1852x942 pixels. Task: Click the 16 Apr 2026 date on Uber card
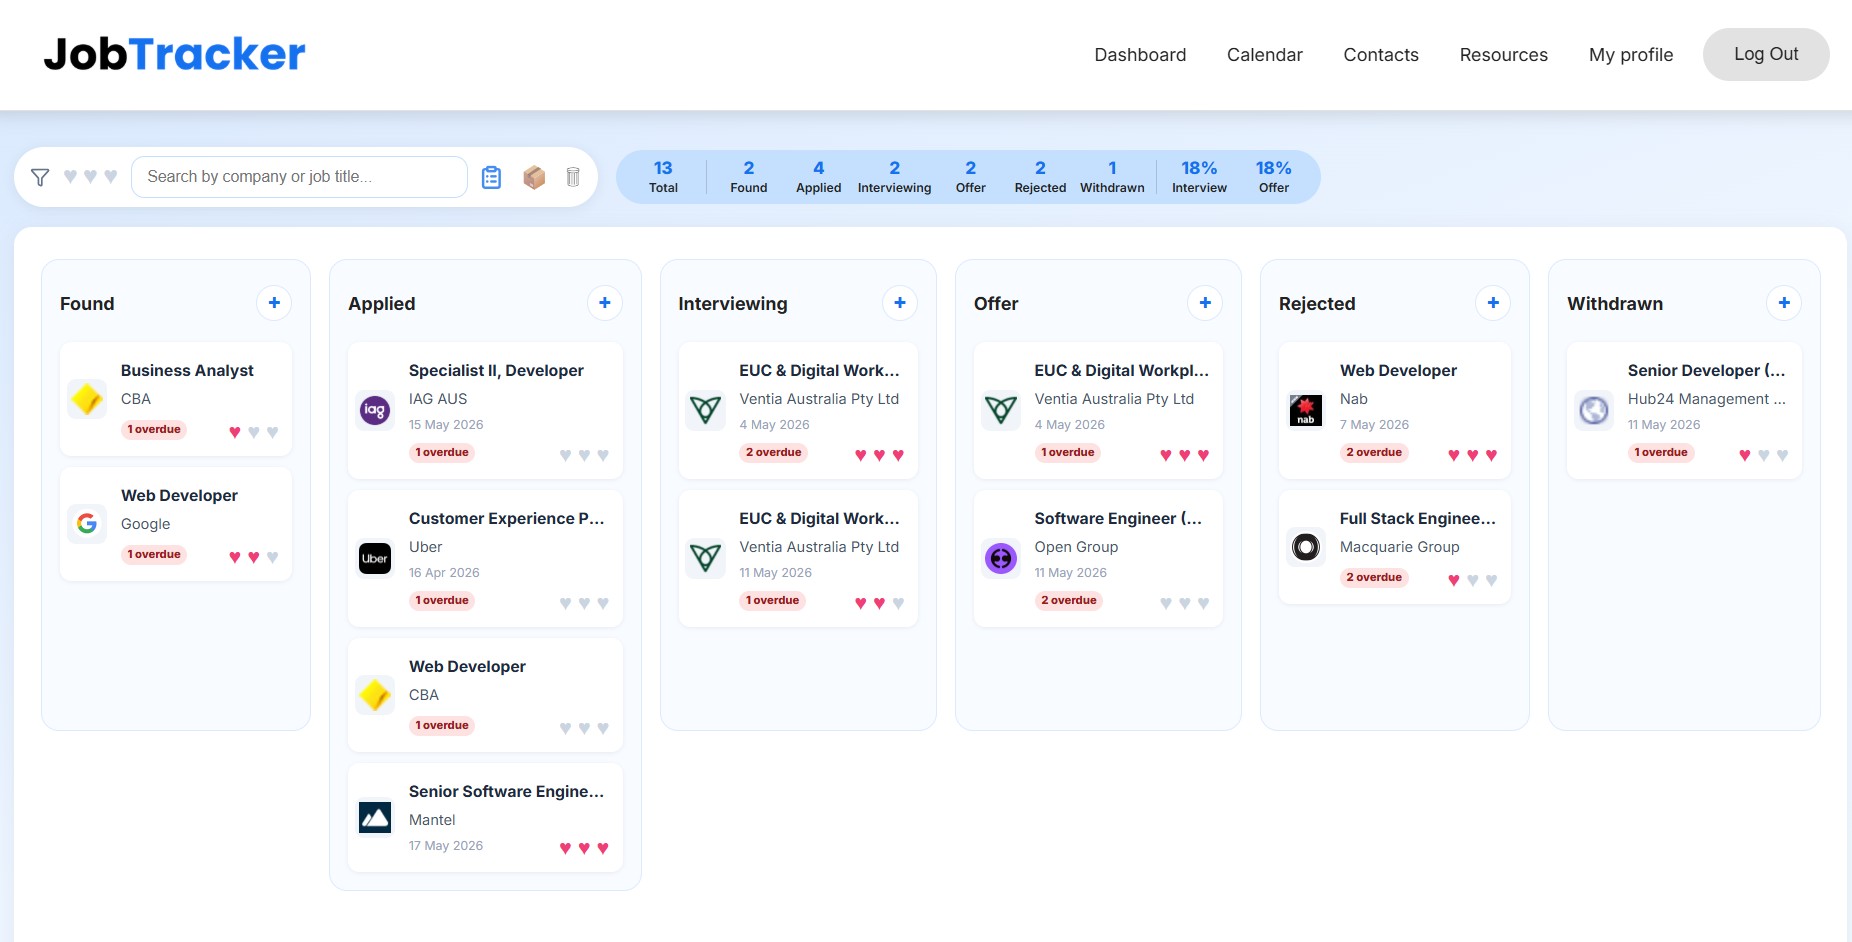pos(444,573)
